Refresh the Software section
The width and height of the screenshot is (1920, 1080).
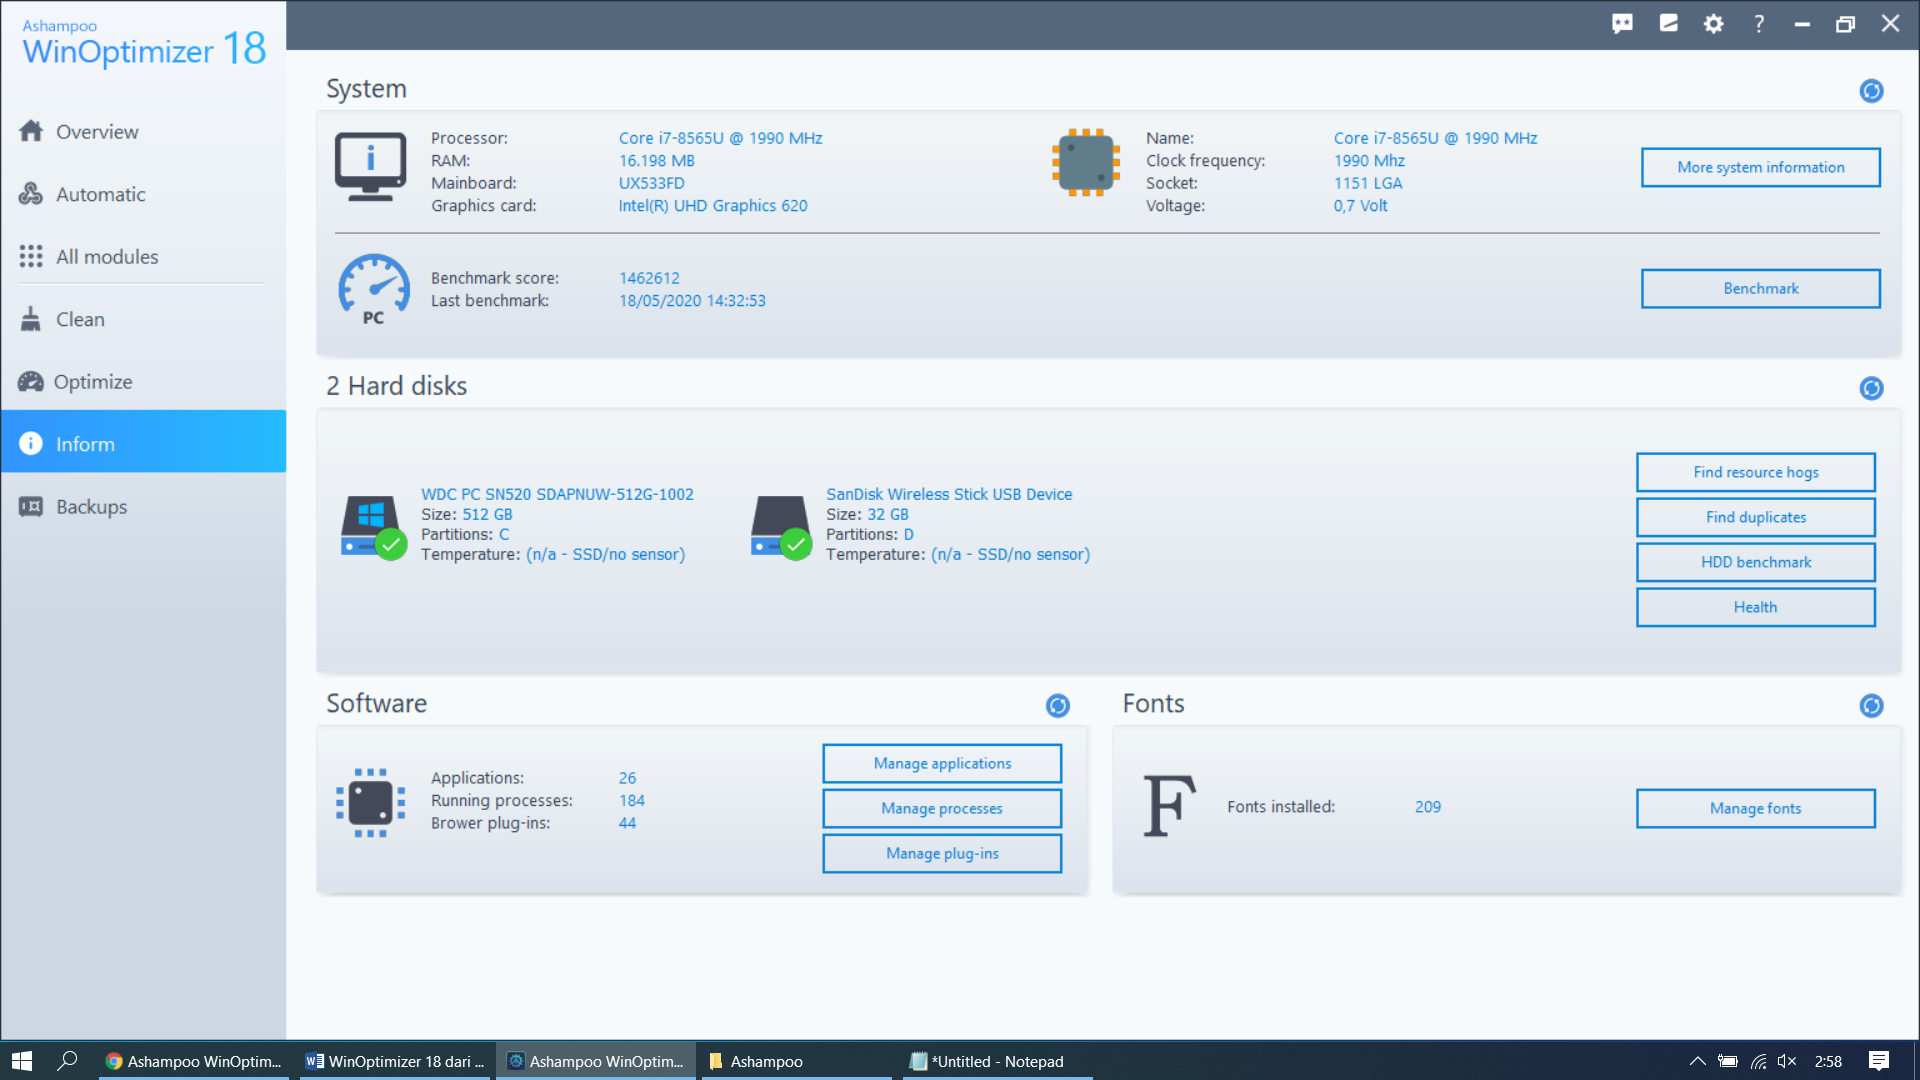point(1057,706)
